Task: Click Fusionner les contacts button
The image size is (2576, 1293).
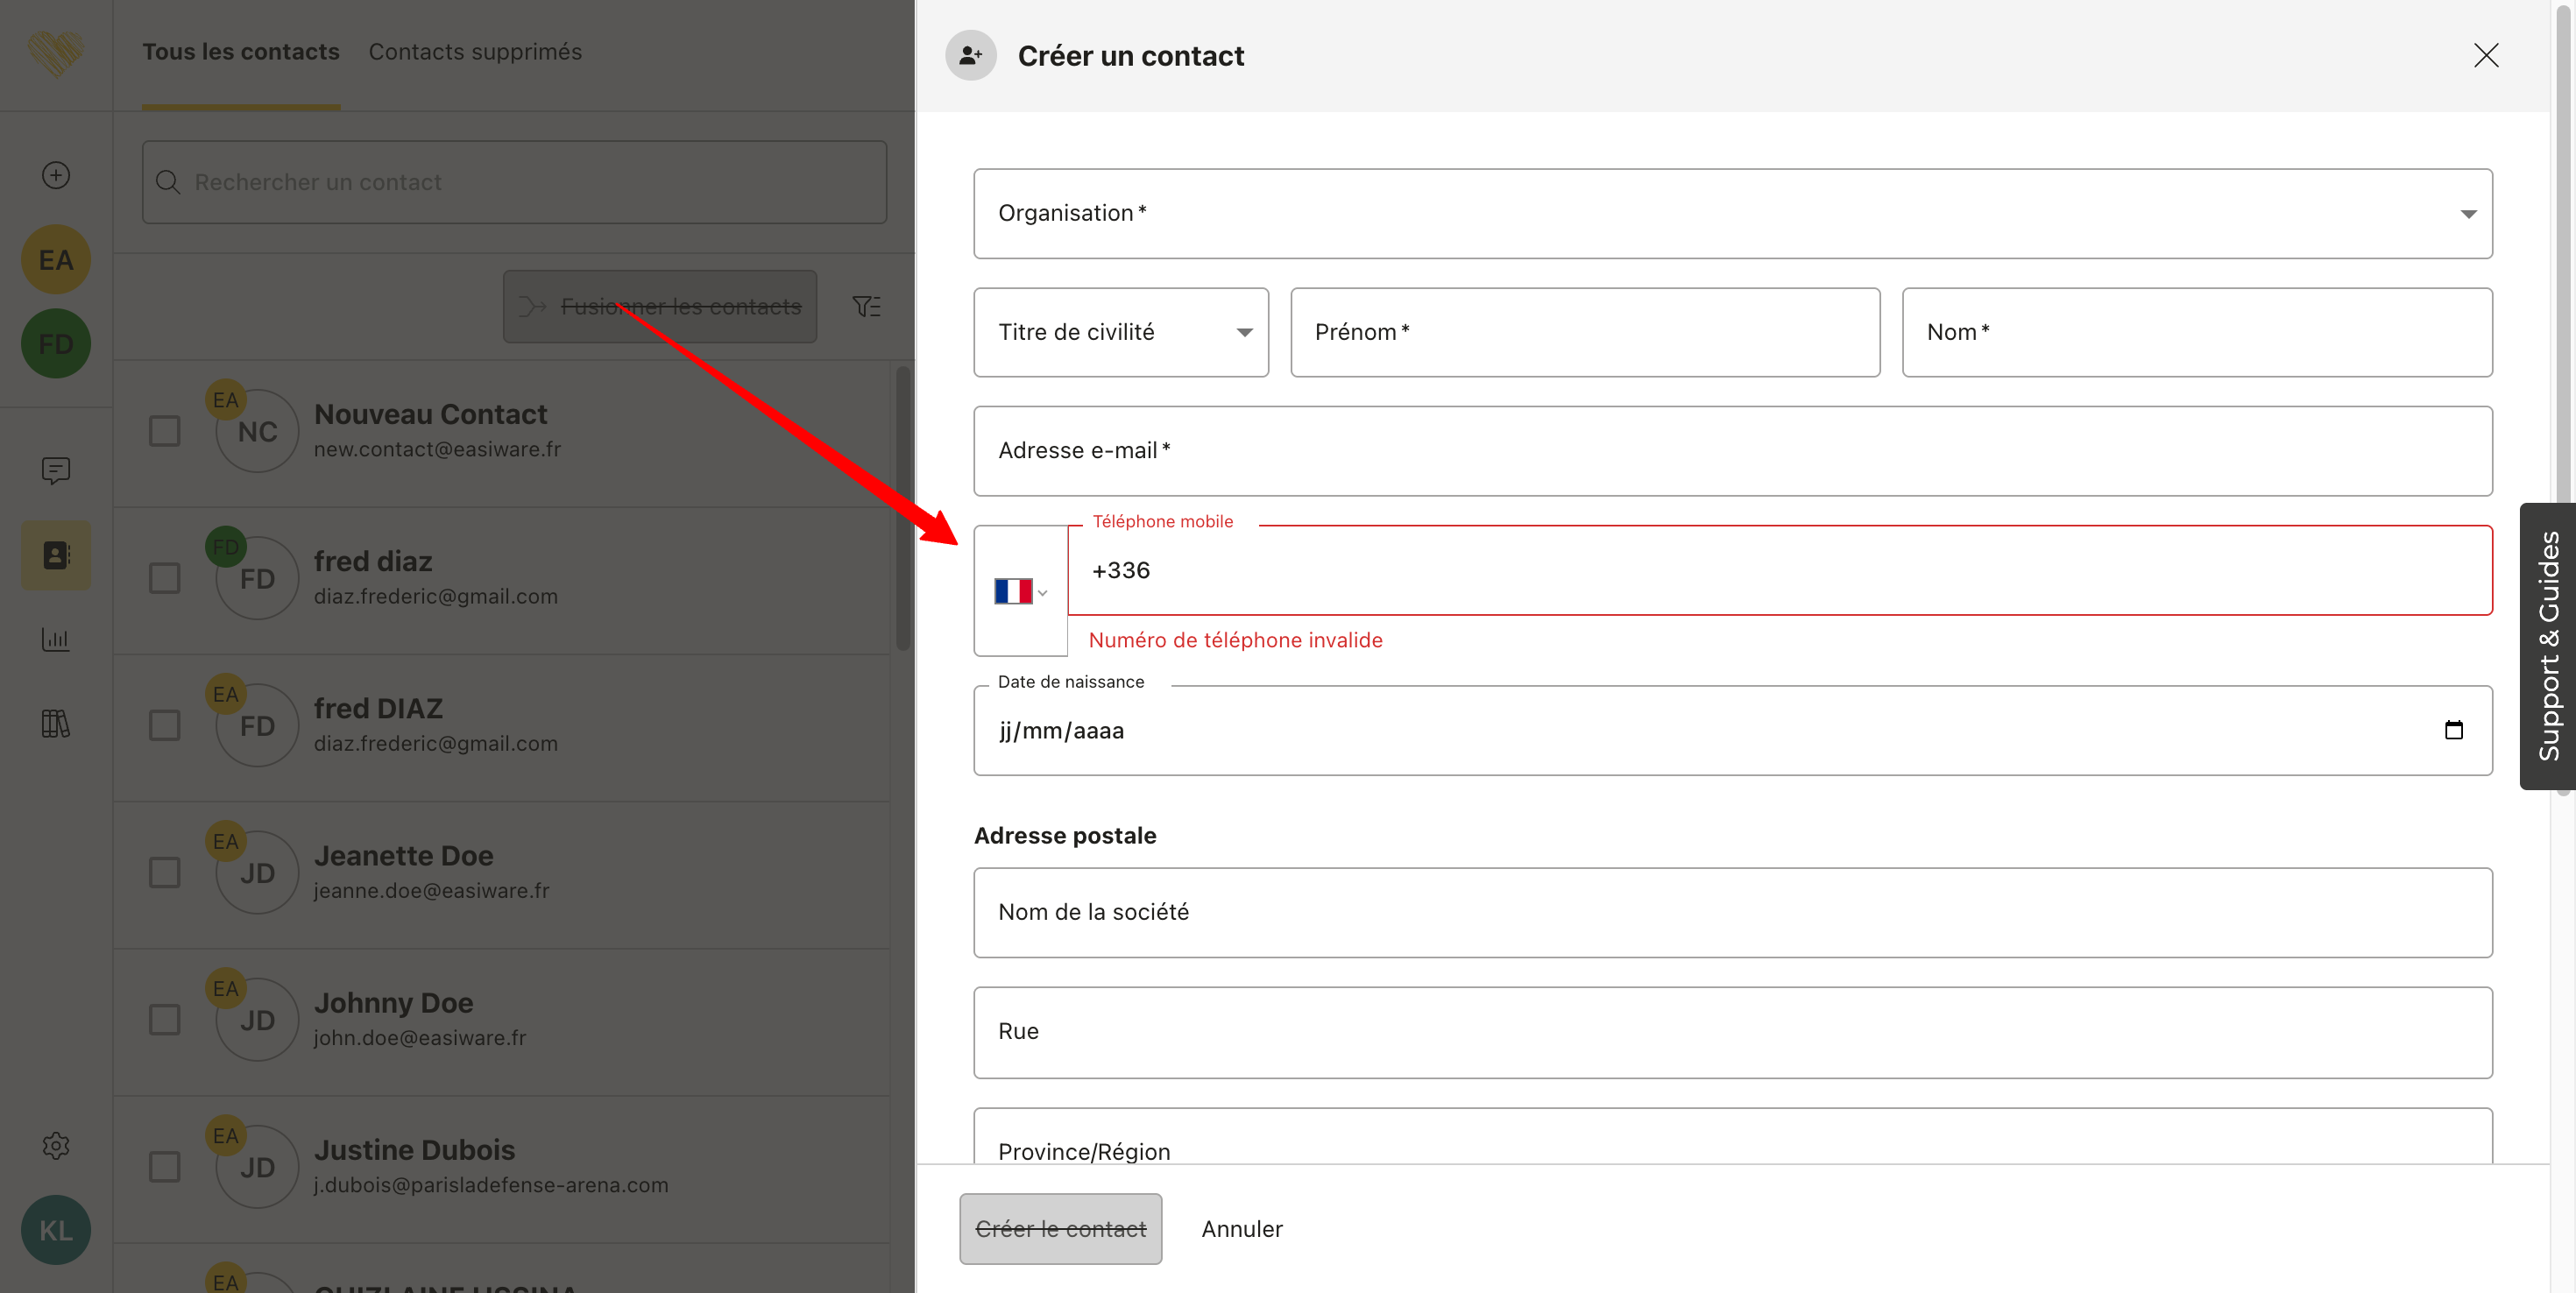Action: click(x=660, y=306)
